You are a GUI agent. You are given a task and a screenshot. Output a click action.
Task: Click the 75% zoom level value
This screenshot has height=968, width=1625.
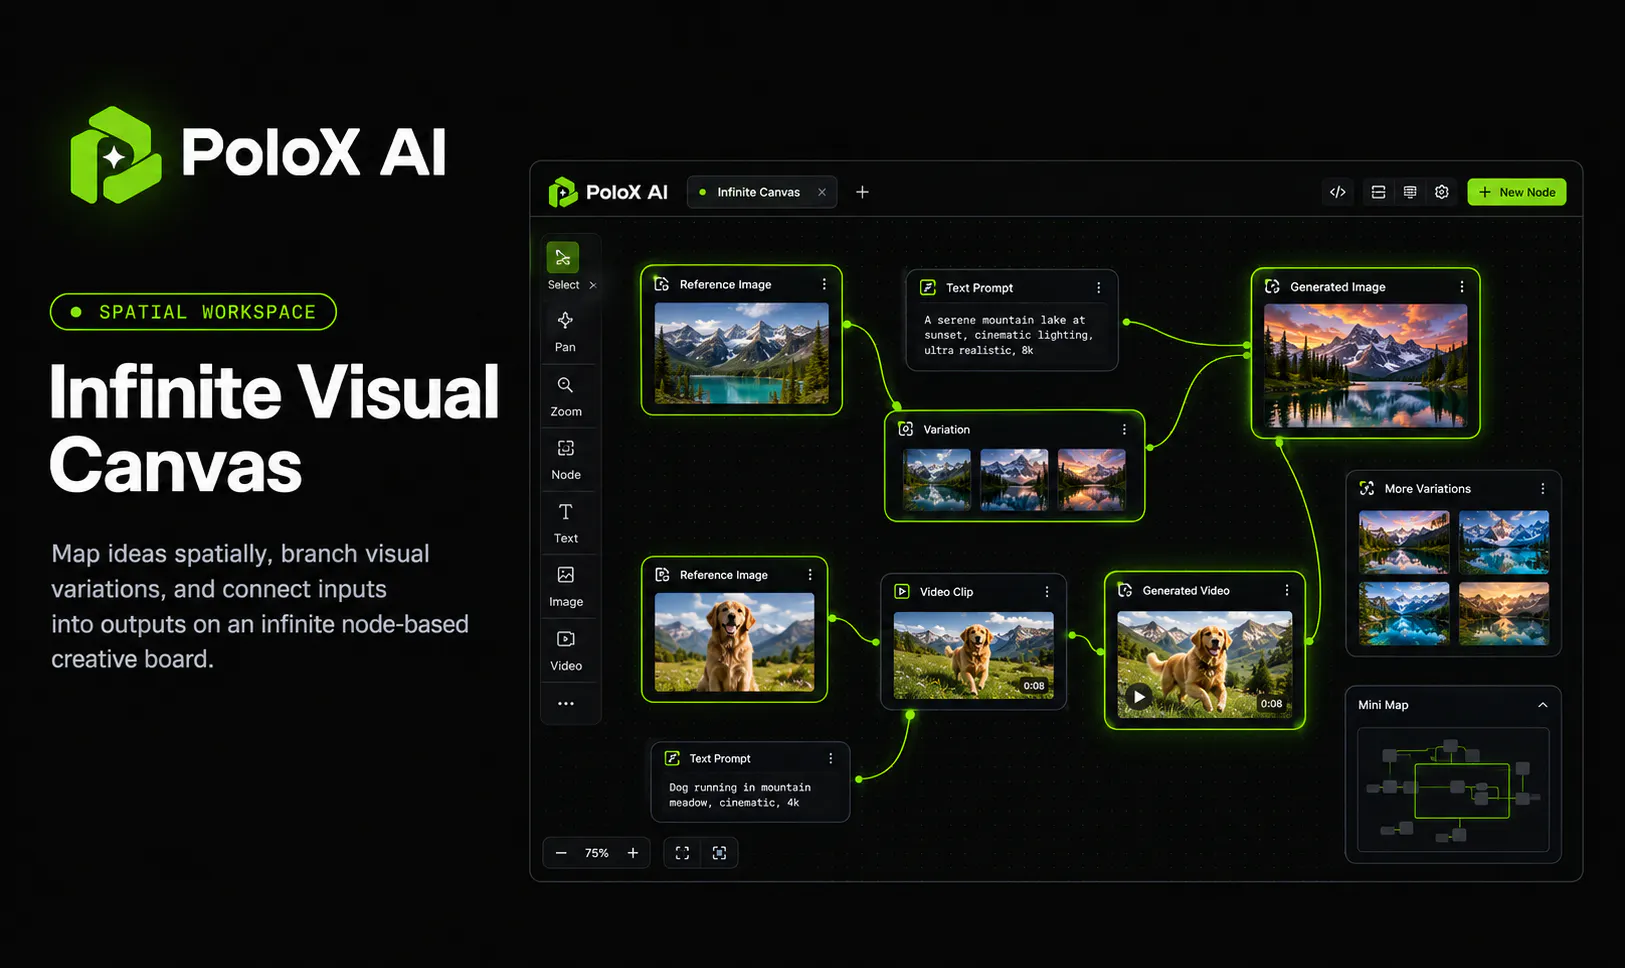(x=597, y=853)
